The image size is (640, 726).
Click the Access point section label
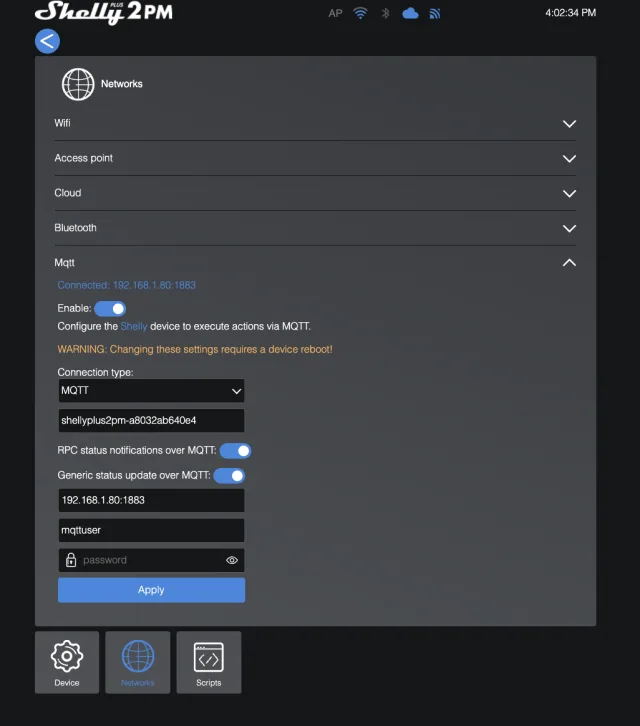(x=83, y=158)
